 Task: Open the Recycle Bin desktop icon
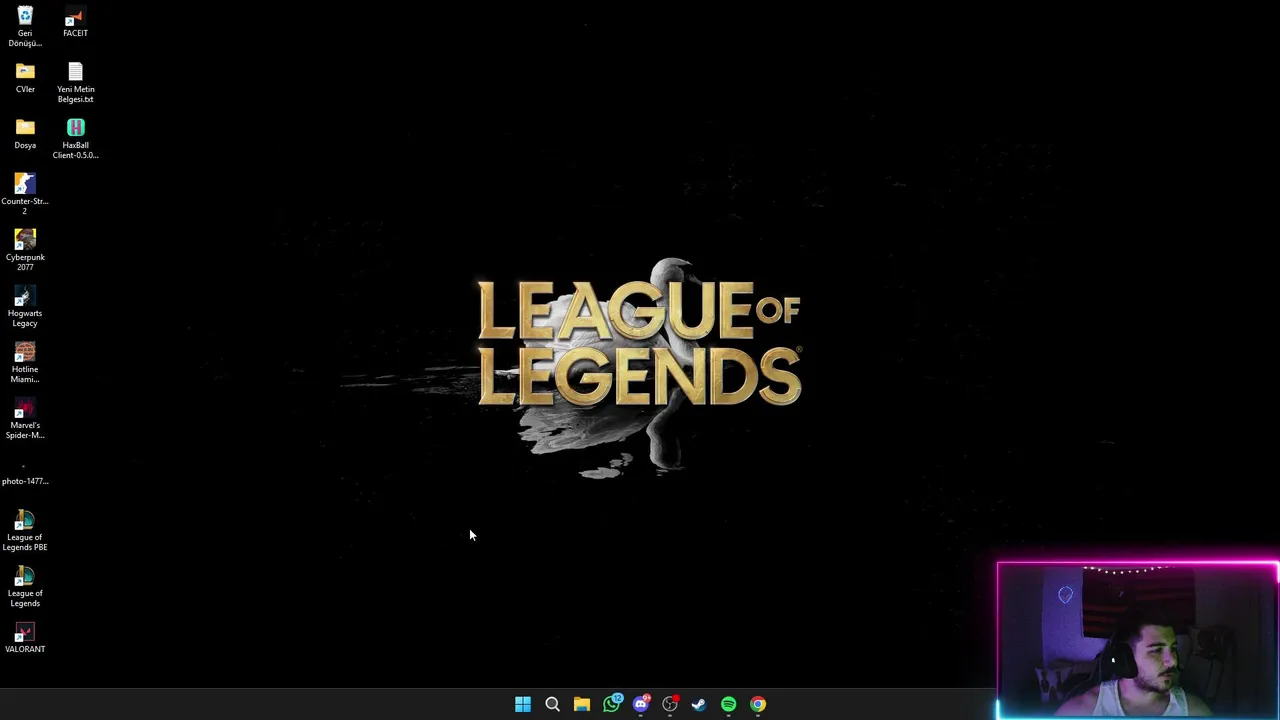coord(25,25)
